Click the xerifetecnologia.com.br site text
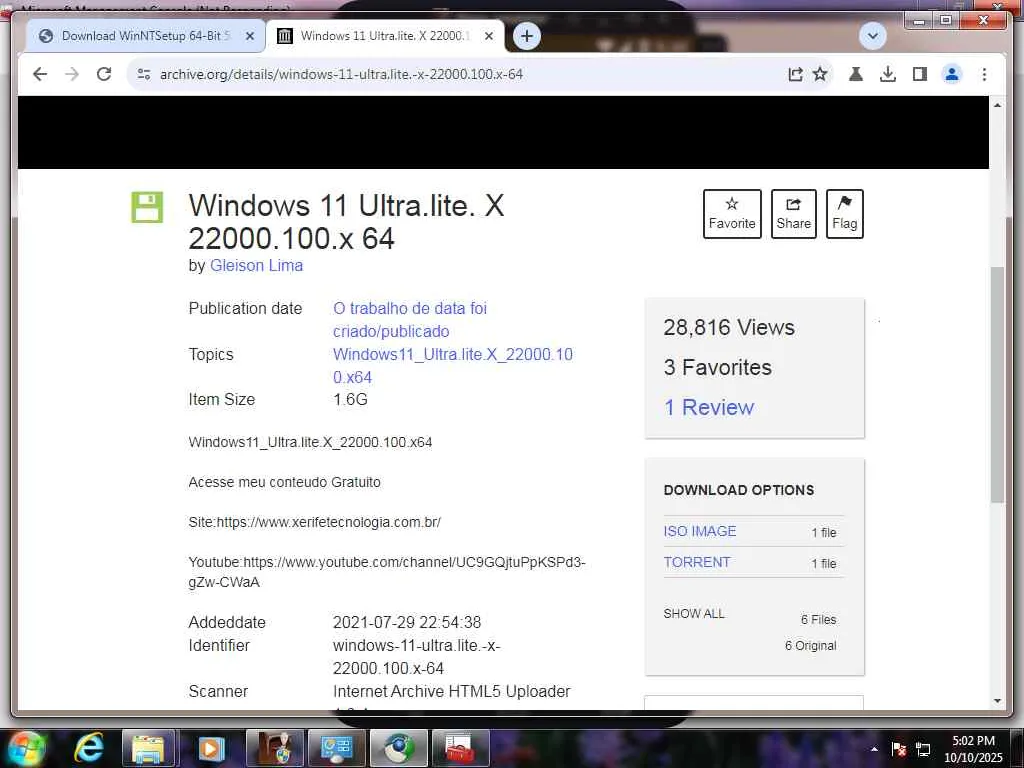Image resolution: width=1024 pixels, height=768 pixels. (x=315, y=522)
